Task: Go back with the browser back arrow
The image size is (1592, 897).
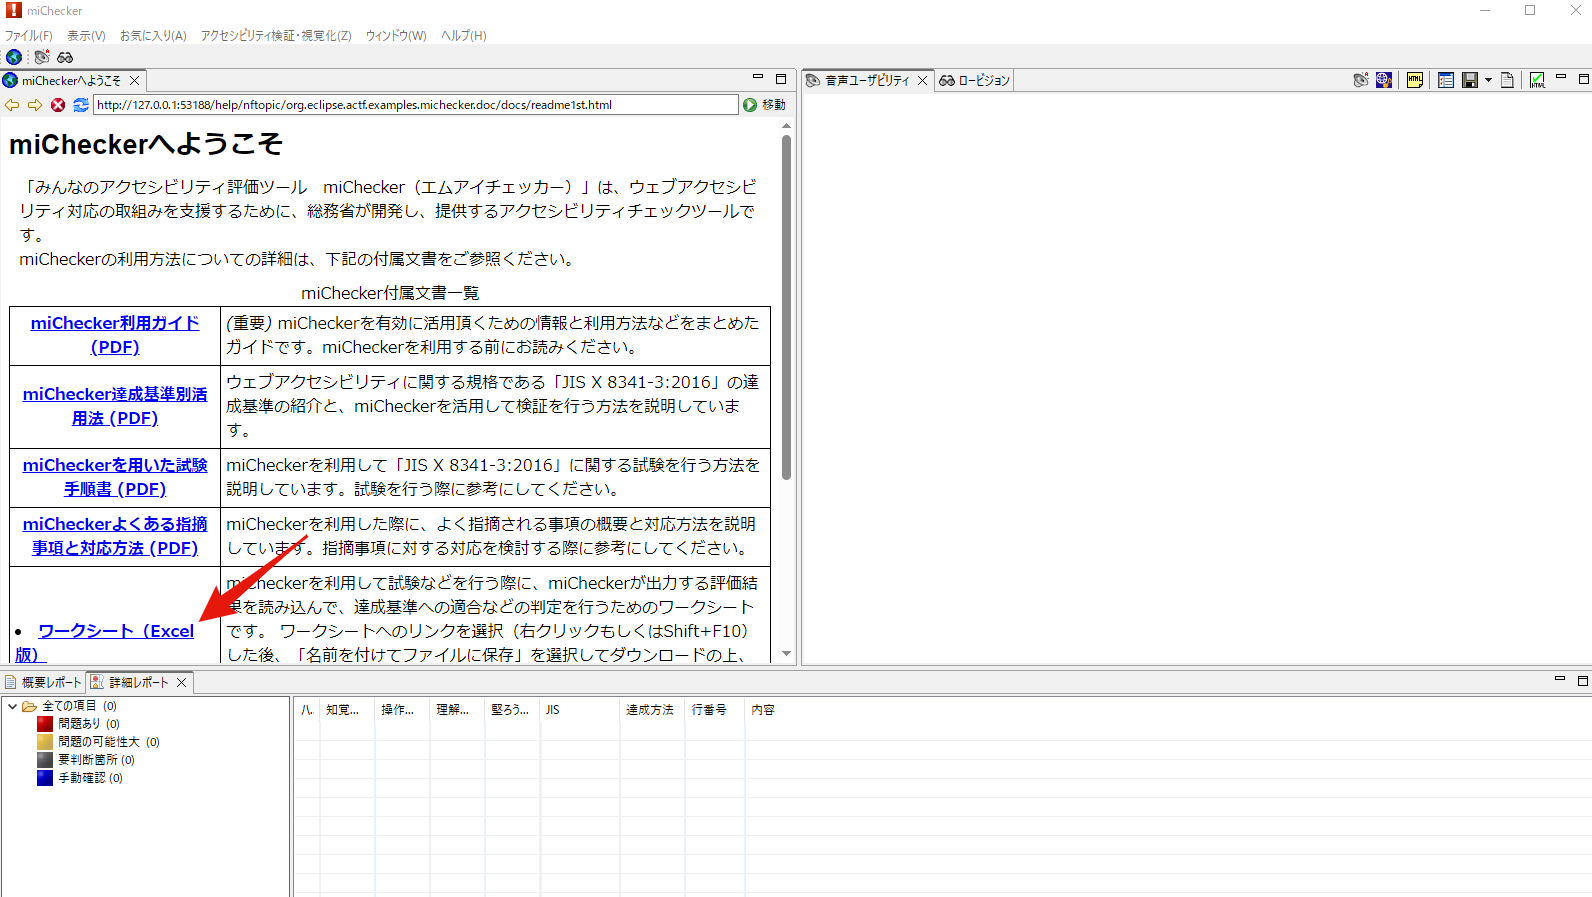Action: 12,105
